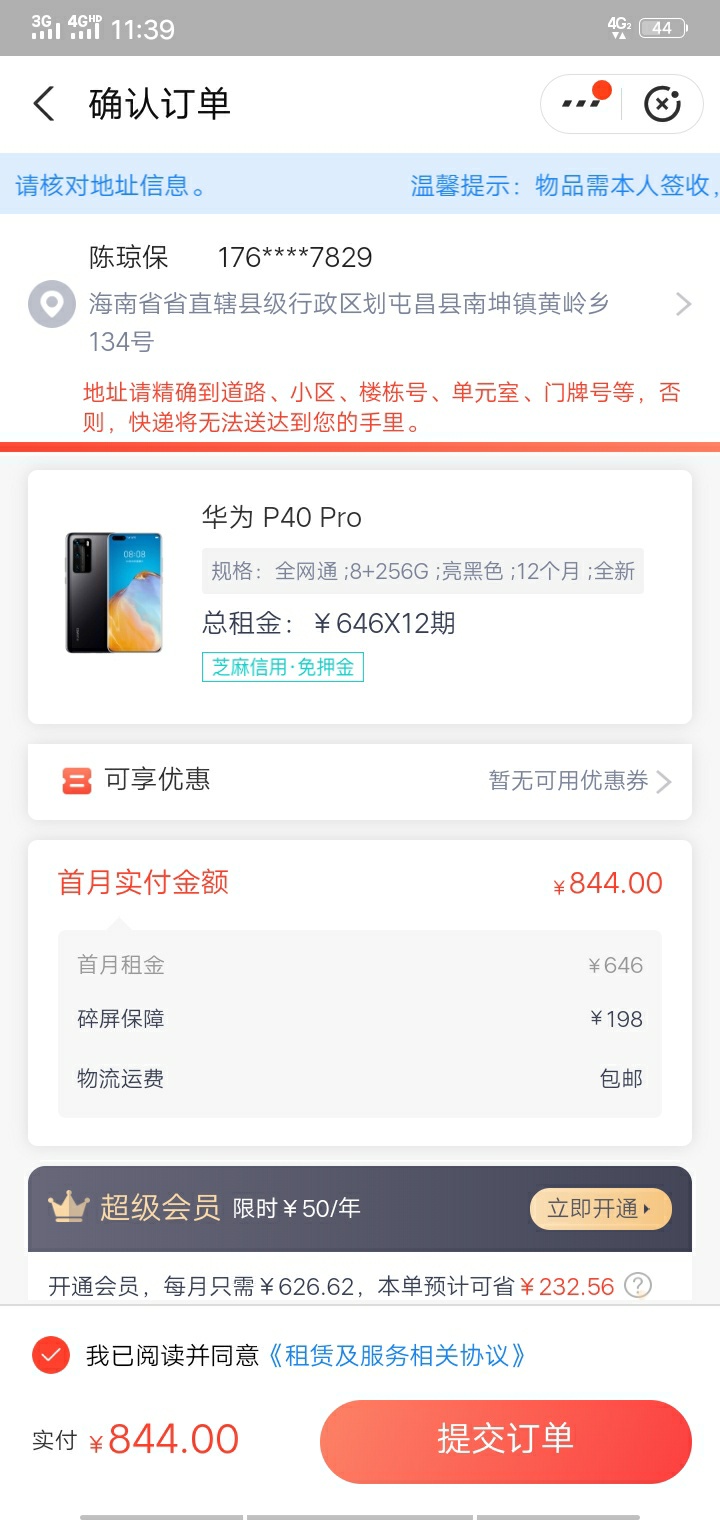Open the 租赁及服务相关协议 link
This screenshot has width=720, height=1520.
pyautogui.click(x=397, y=1356)
